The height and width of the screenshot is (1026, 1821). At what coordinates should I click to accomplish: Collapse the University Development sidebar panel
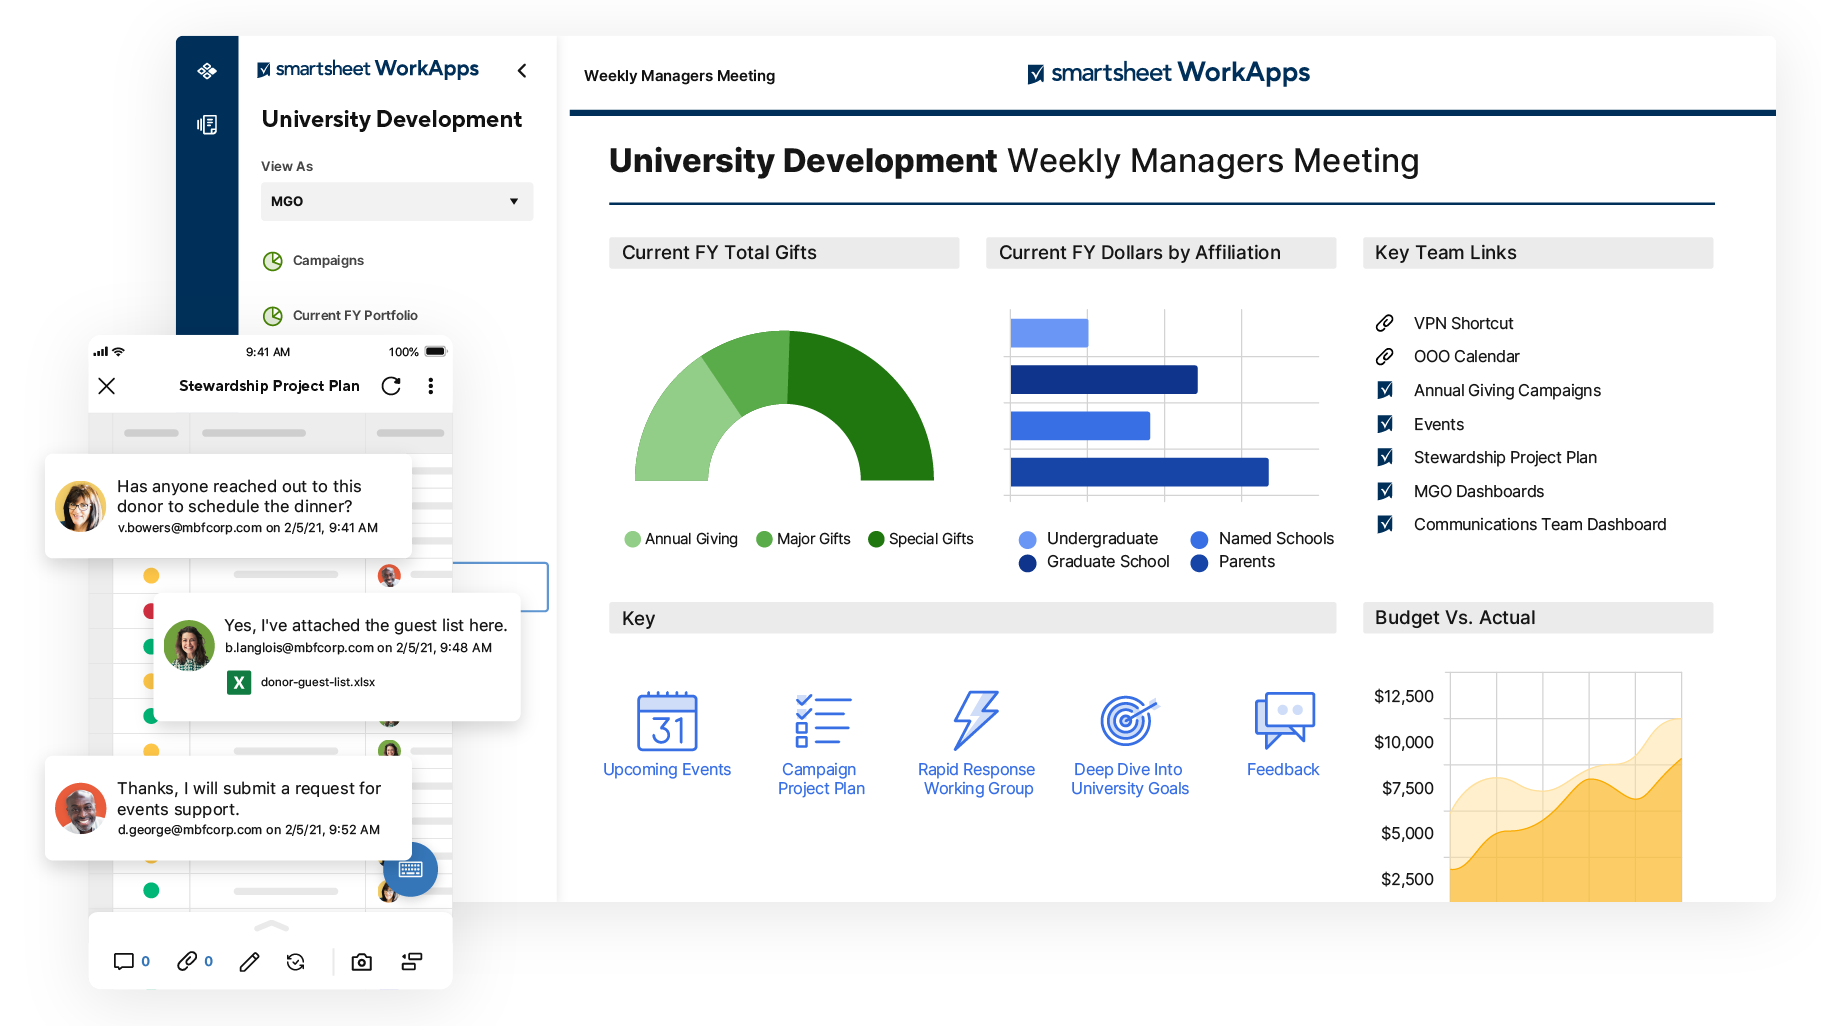point(522,71)
